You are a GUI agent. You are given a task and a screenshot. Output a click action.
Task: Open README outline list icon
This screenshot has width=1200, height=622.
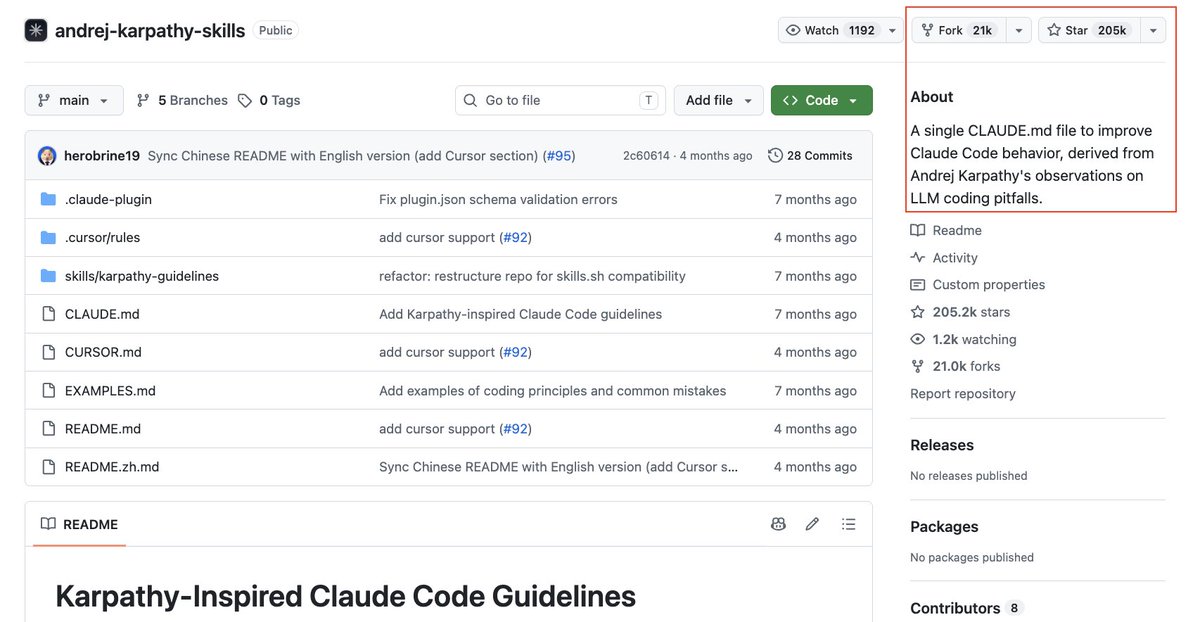pos(849,524)
